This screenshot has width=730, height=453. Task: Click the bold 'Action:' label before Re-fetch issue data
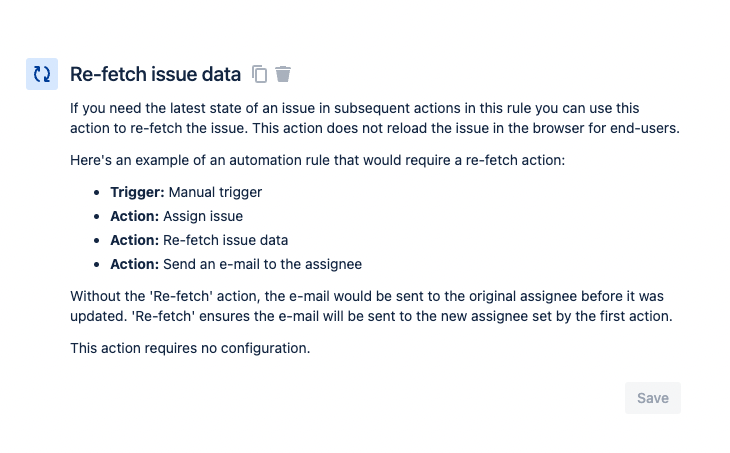(135, 240)
